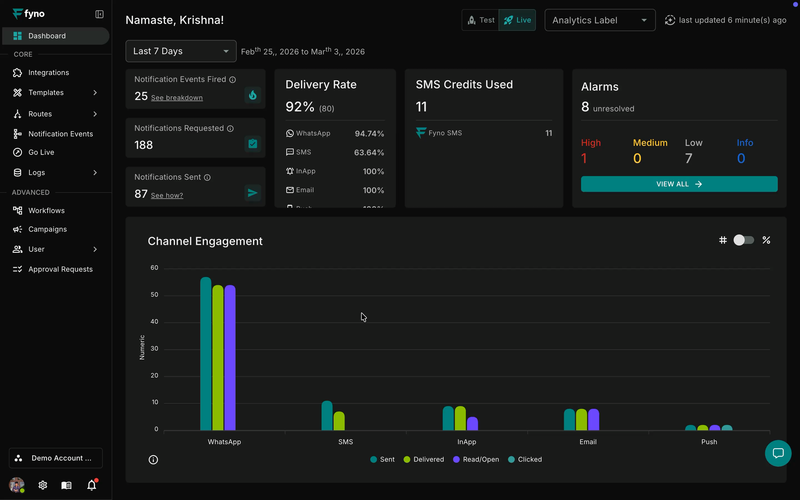800x500 pixels.
Task: Toggle the Delivered legend color swatch
Action: [407, 460]
